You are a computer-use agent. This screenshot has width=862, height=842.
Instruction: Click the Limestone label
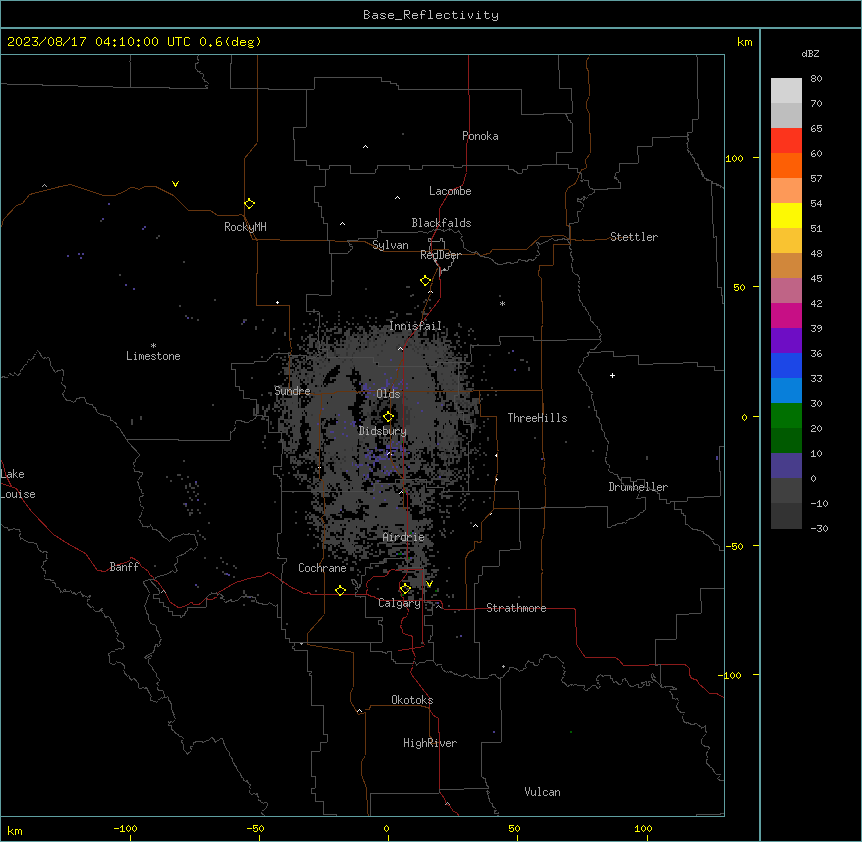click(153, 356)
